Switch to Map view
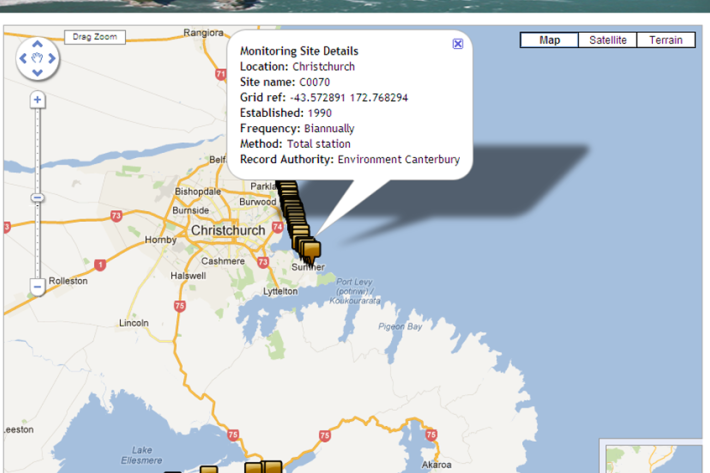710x473 pixels. pos(549,40)
